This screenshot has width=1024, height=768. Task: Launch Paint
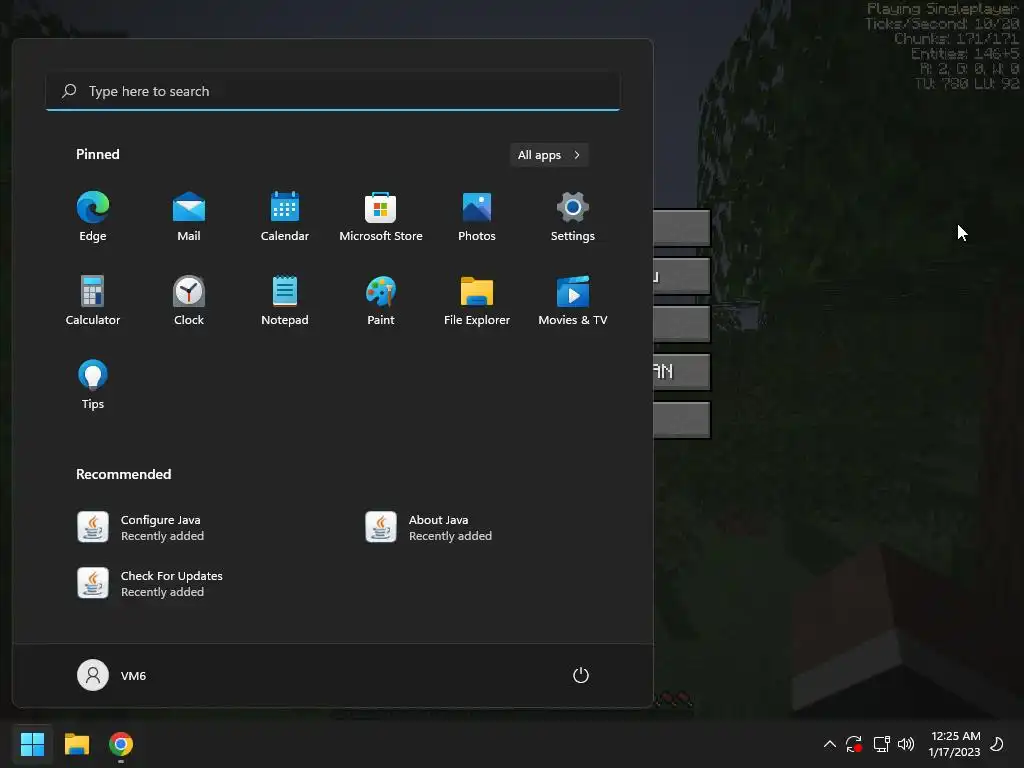point(381,300)
